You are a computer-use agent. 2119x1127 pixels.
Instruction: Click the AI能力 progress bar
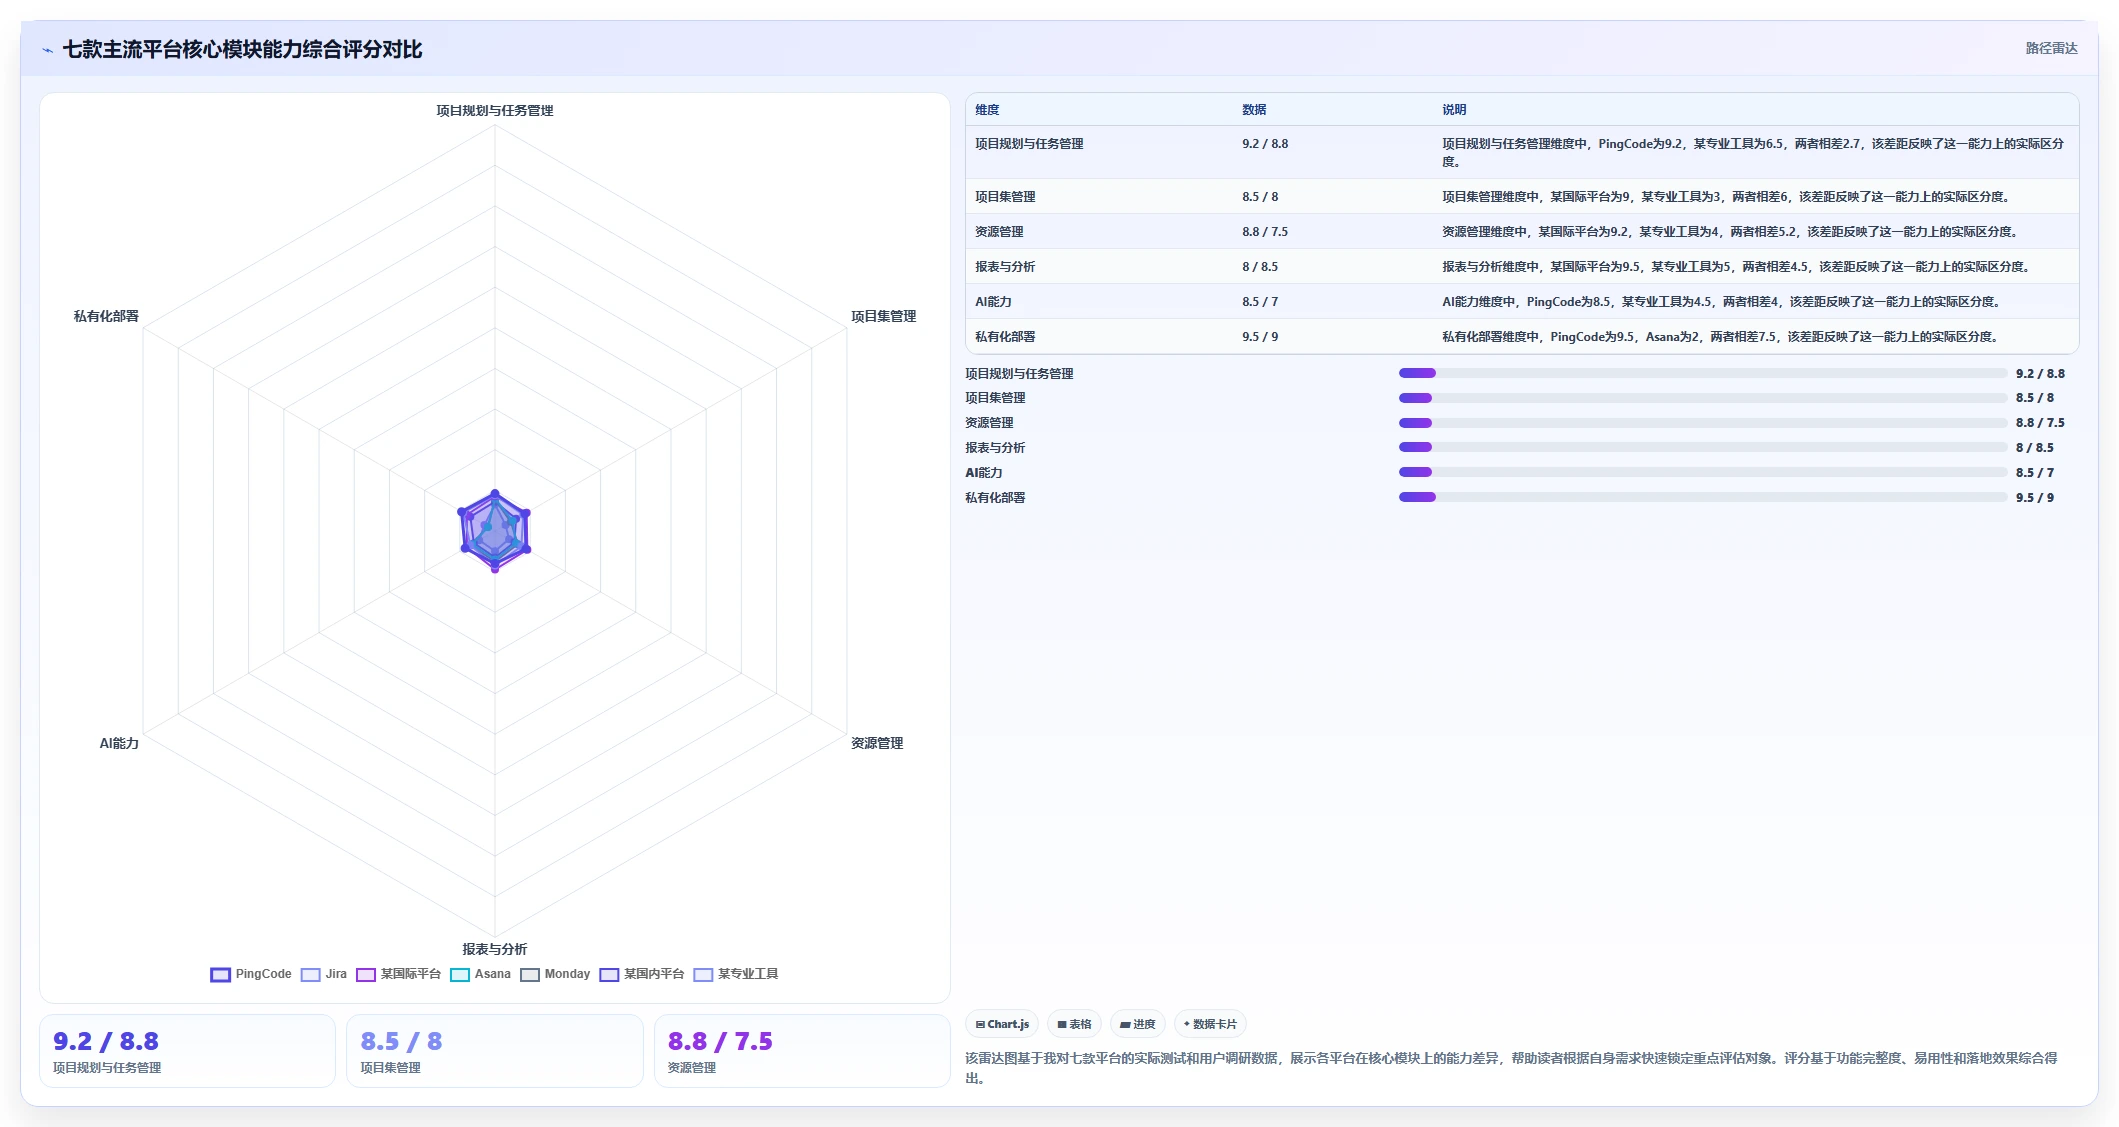[x=1702, y=472]
